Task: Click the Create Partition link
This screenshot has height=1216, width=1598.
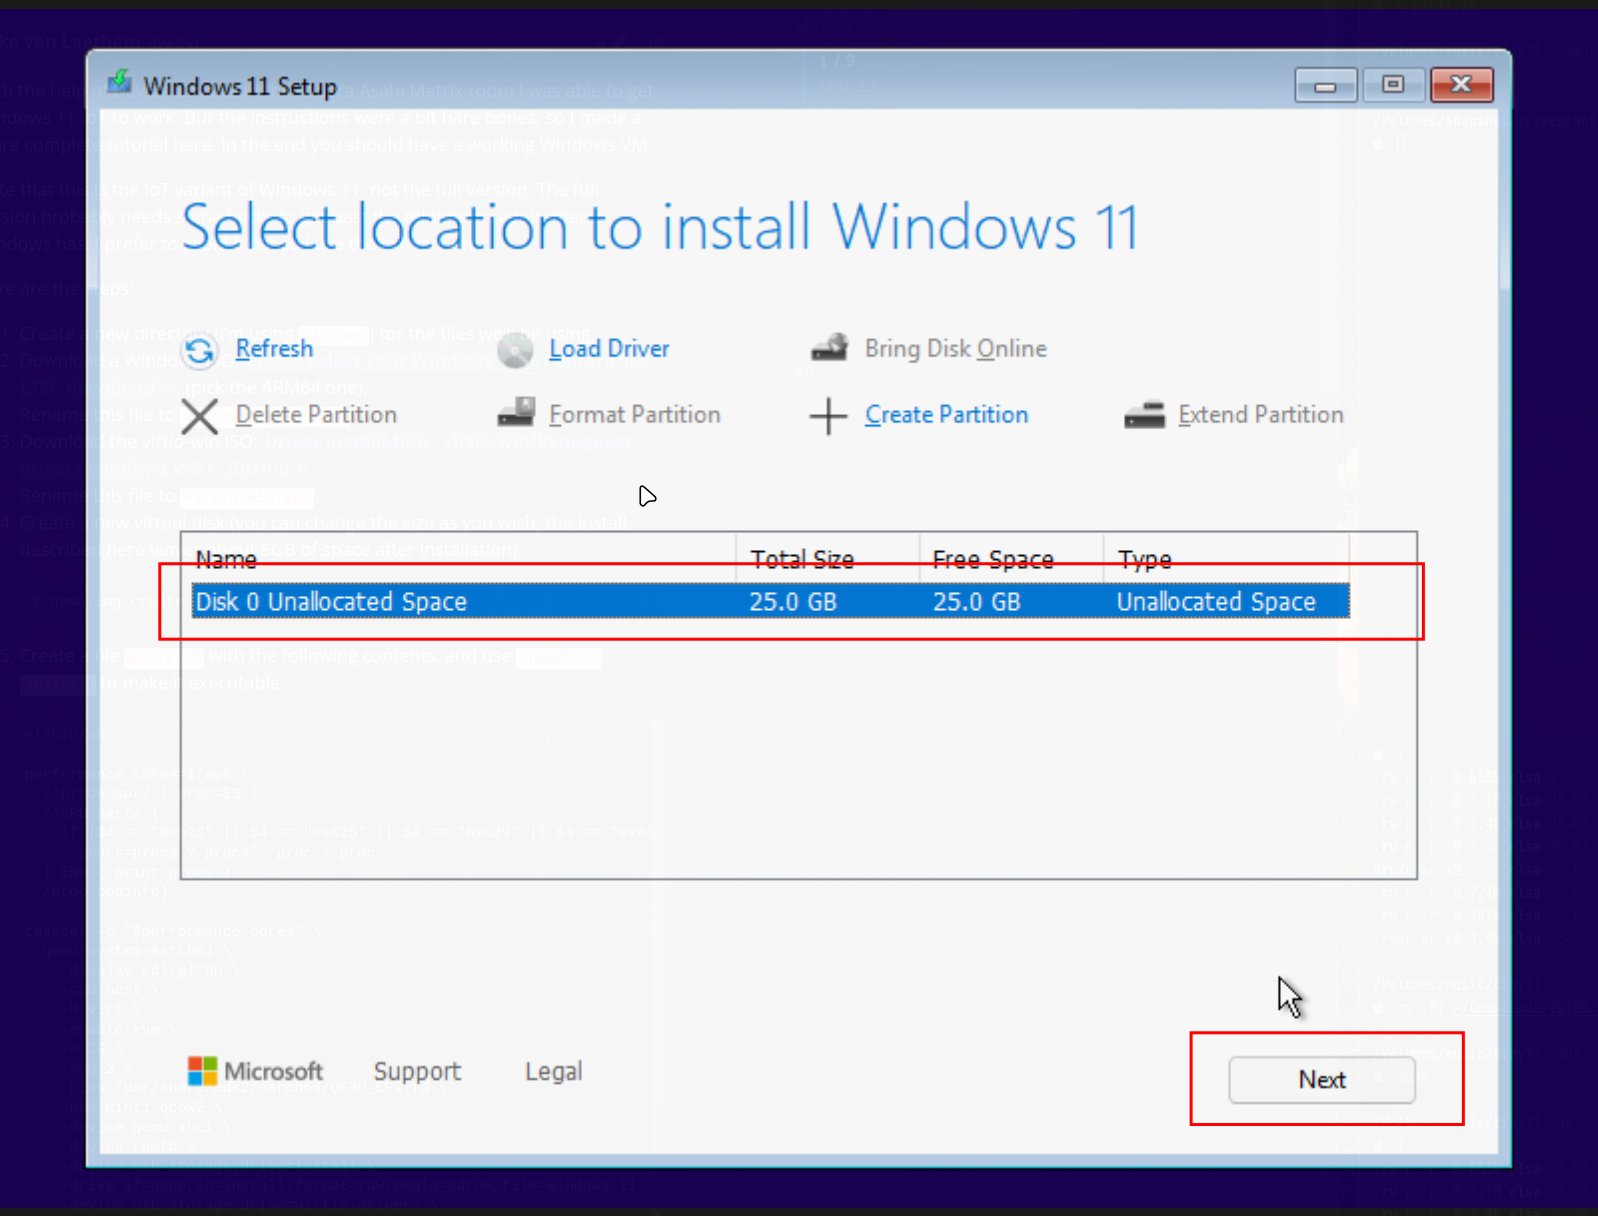Action: [947, 415]
